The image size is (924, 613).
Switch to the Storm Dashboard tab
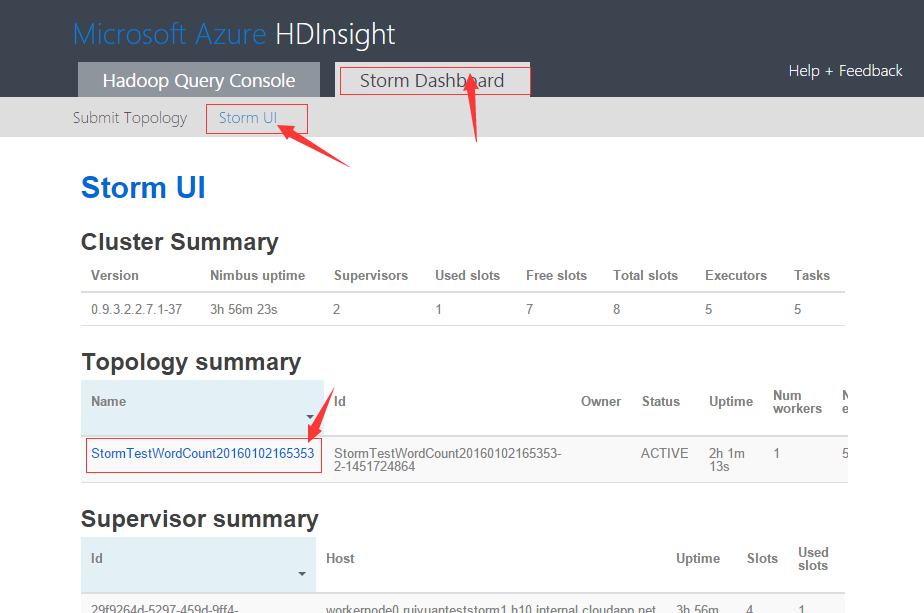coord(432,81)
